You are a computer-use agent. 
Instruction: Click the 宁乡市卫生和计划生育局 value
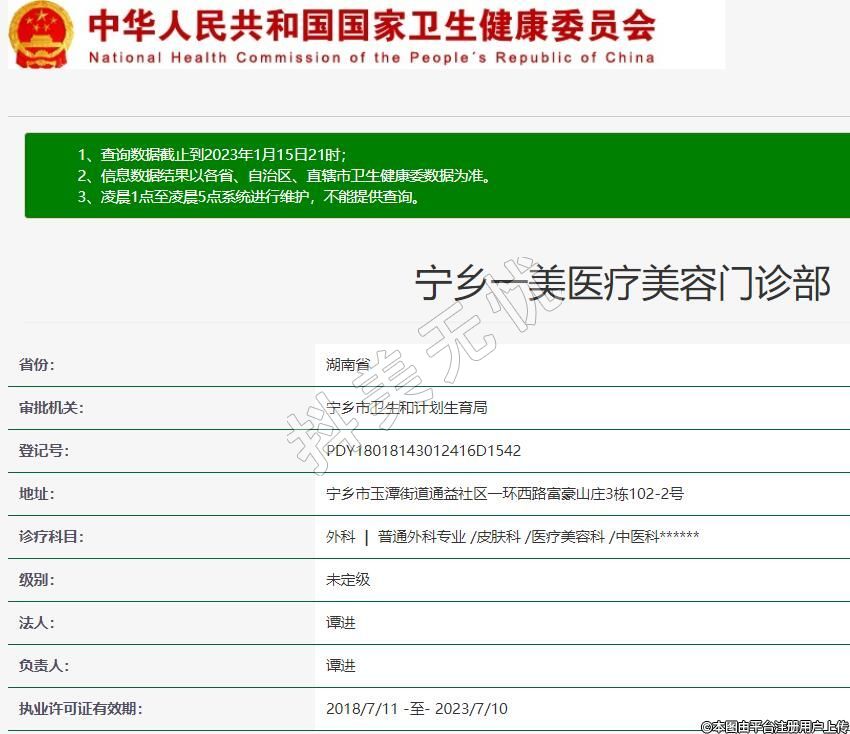tap(406, 408)
